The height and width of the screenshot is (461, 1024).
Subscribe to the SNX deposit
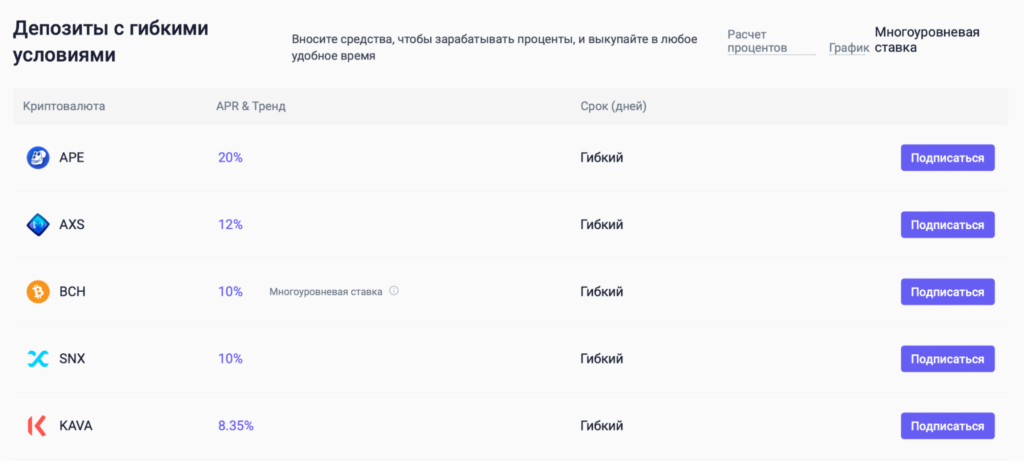[x=947, y=359]
